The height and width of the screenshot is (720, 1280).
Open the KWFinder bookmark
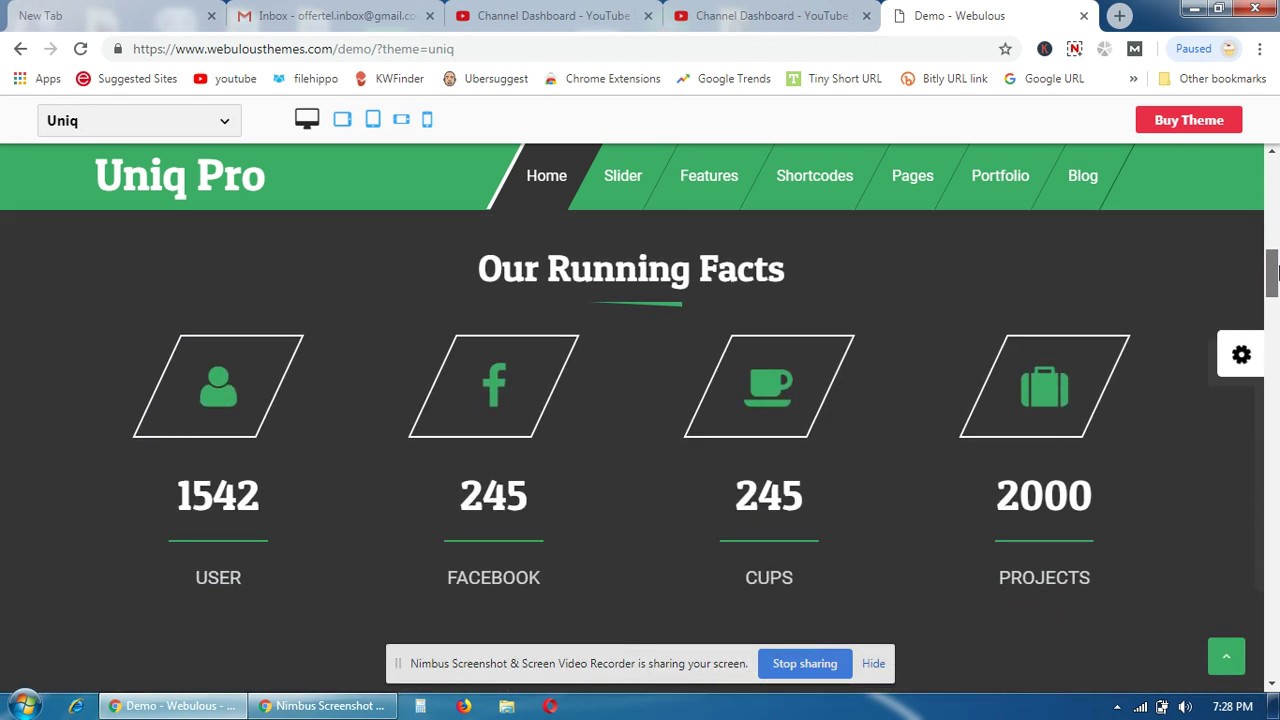pos(389,79)
